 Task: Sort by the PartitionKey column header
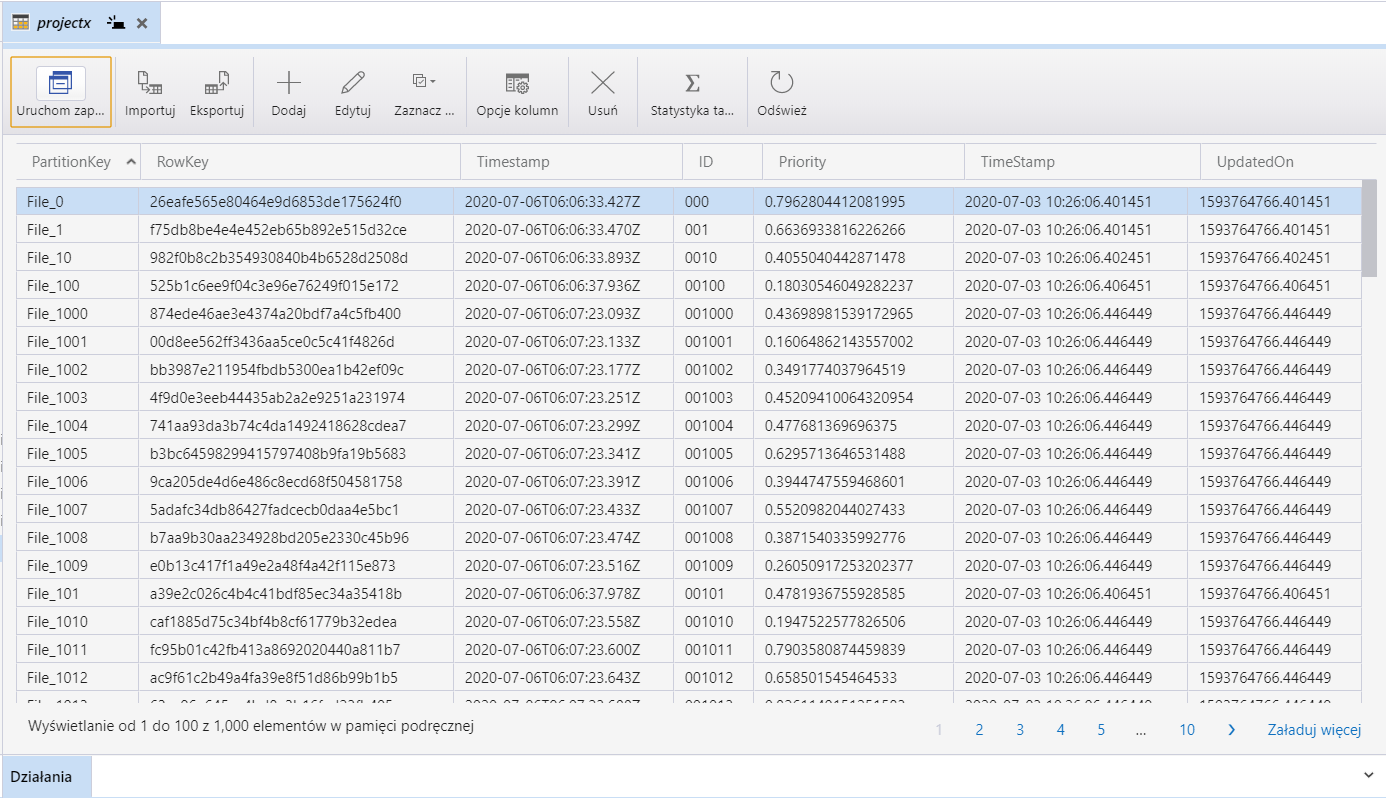click(71, 161)
